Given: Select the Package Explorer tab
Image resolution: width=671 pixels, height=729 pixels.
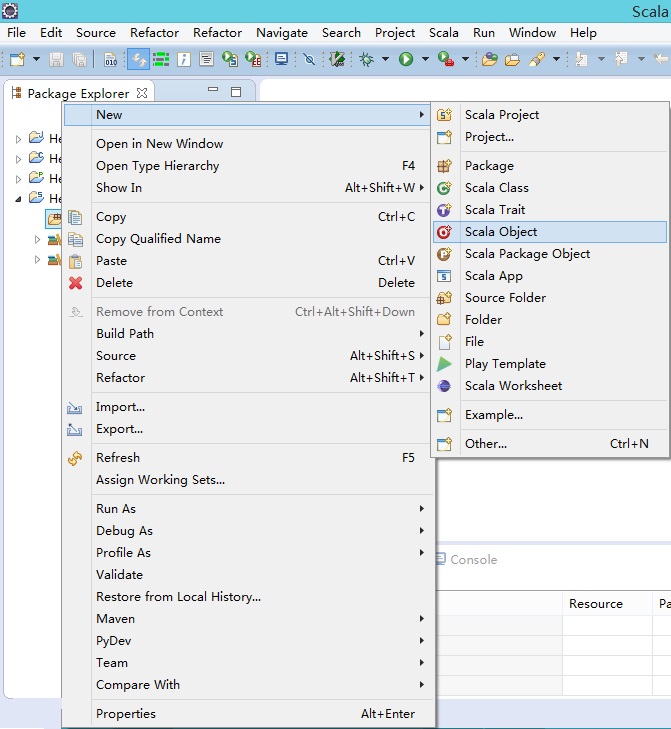Looking at the screenshot, I should coord(78,93).
